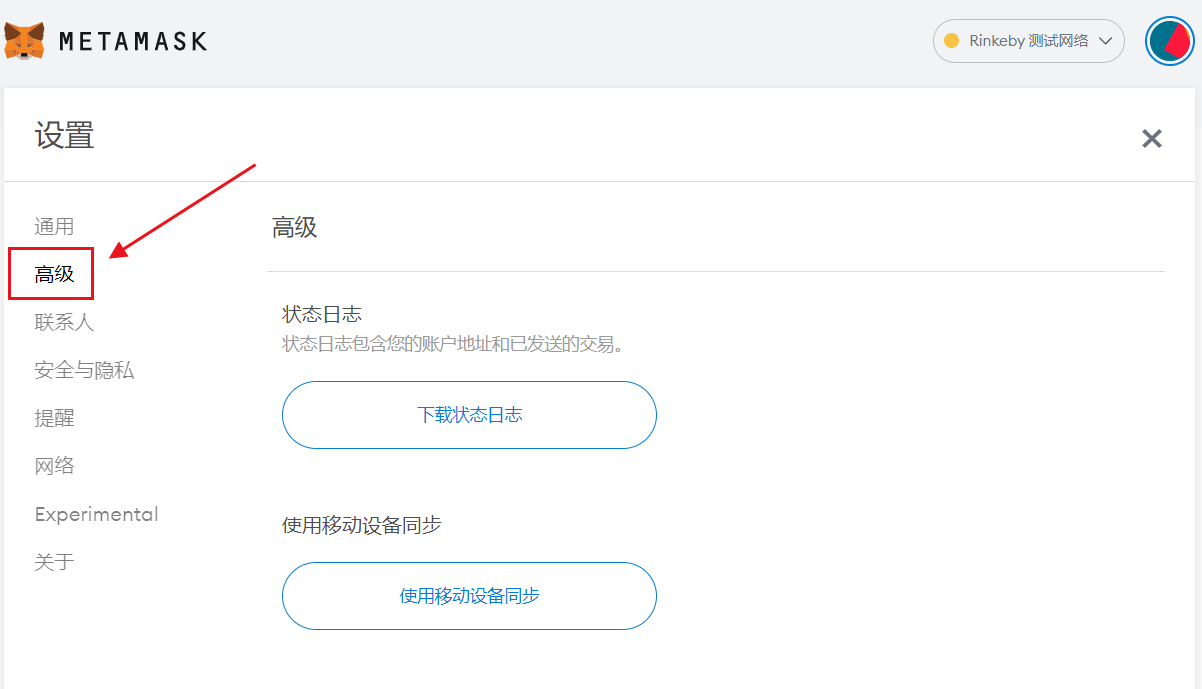Open the Experimental settings tab

(x=96, y=514)
